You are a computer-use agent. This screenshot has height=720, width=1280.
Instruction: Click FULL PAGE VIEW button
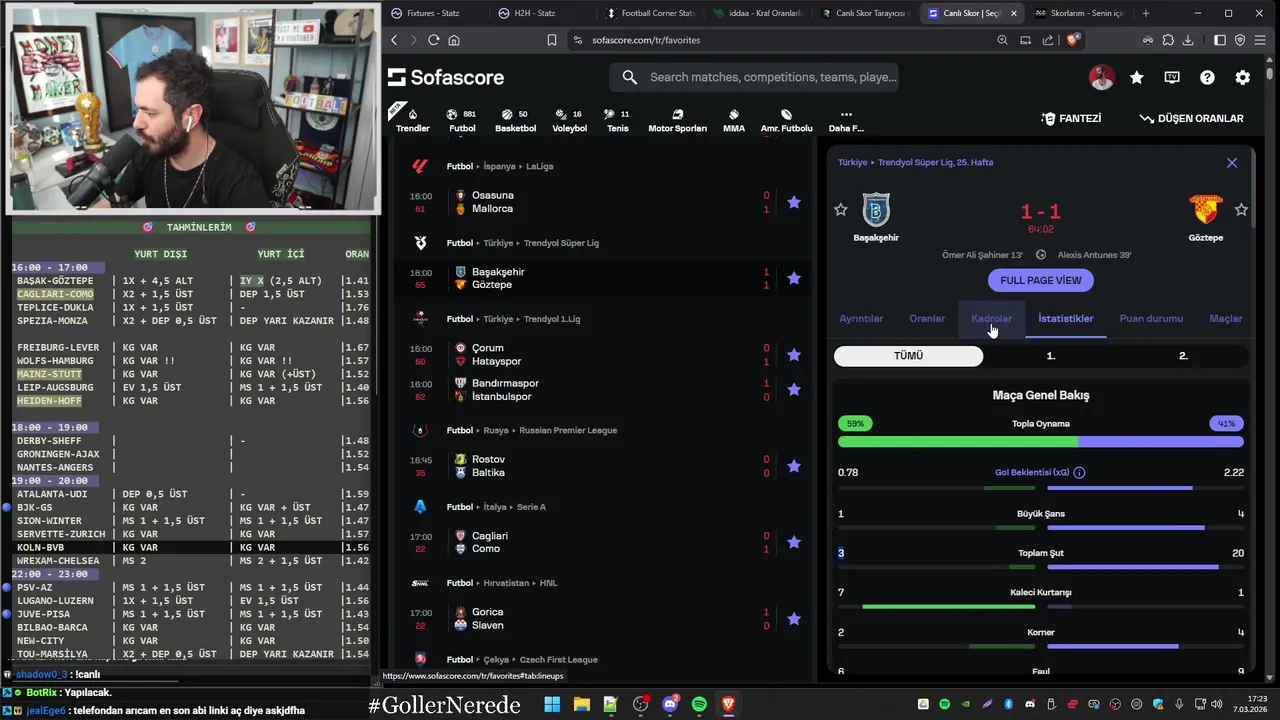coord(1040,280)
